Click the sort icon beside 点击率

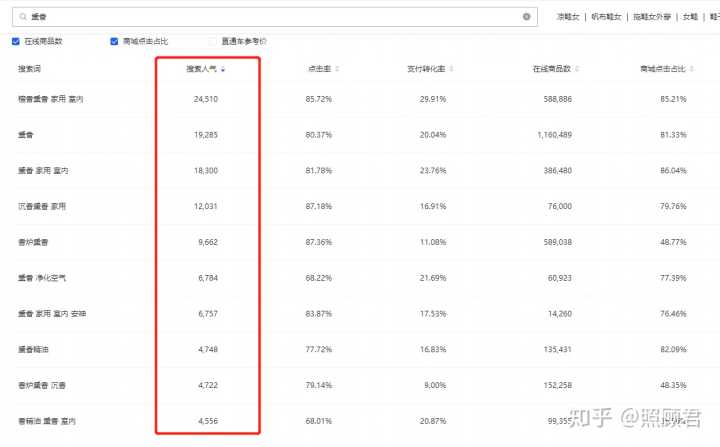pos(337,69)
